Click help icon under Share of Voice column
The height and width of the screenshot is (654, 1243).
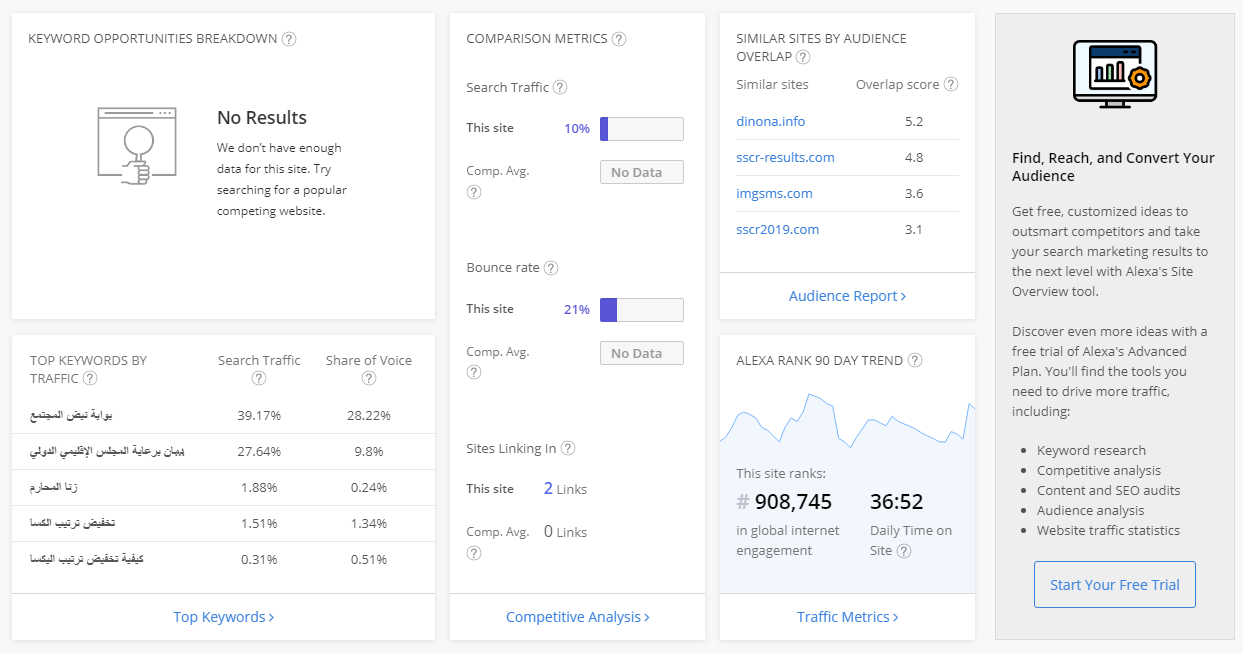tap(369, 378)
